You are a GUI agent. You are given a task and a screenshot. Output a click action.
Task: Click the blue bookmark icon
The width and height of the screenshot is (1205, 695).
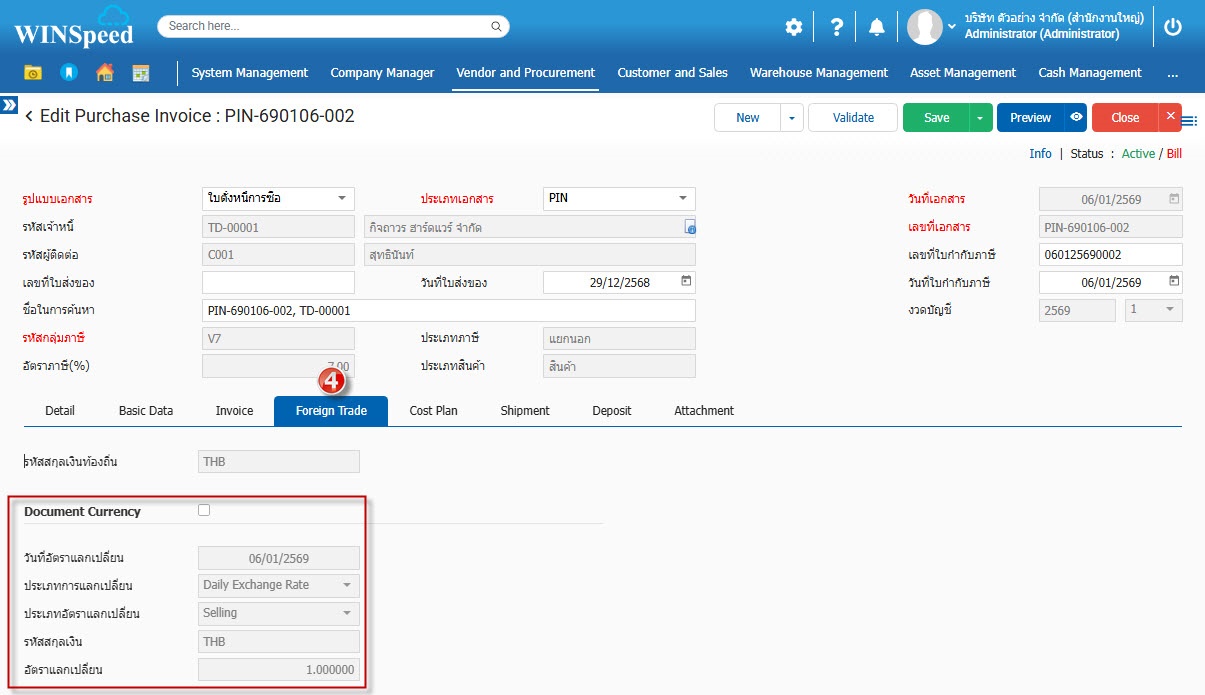pyautogui.click(x=68, y=73)
